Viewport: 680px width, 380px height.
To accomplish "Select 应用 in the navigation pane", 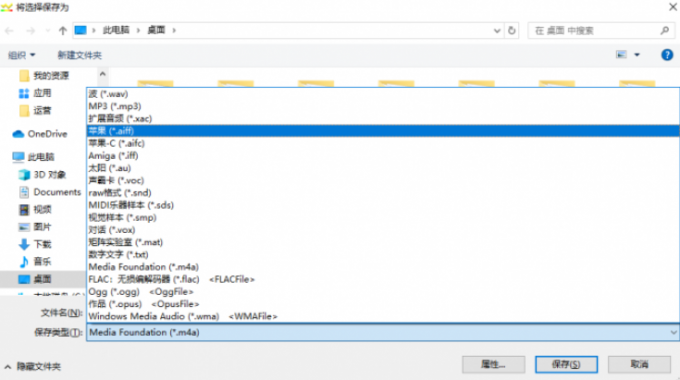I will point(35,93).
